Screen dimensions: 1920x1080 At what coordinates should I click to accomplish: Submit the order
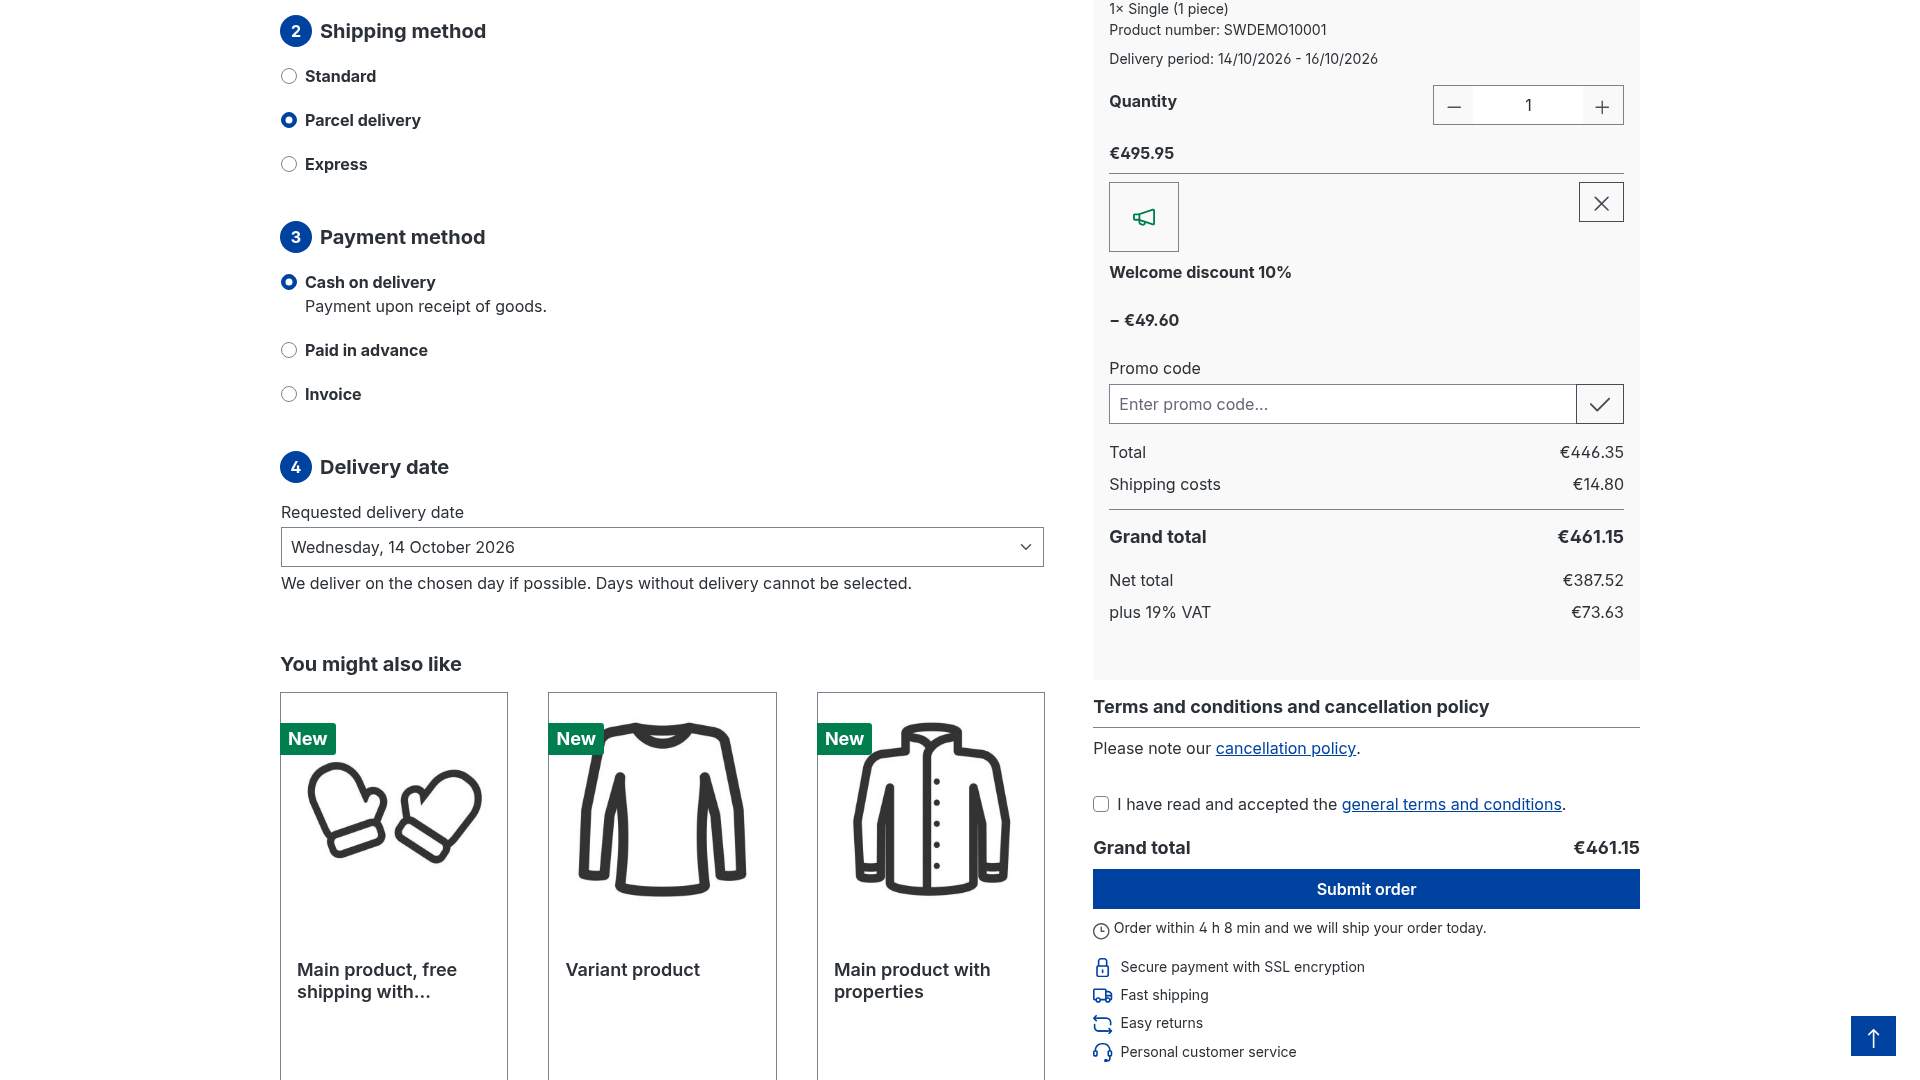coord(1366,889)
